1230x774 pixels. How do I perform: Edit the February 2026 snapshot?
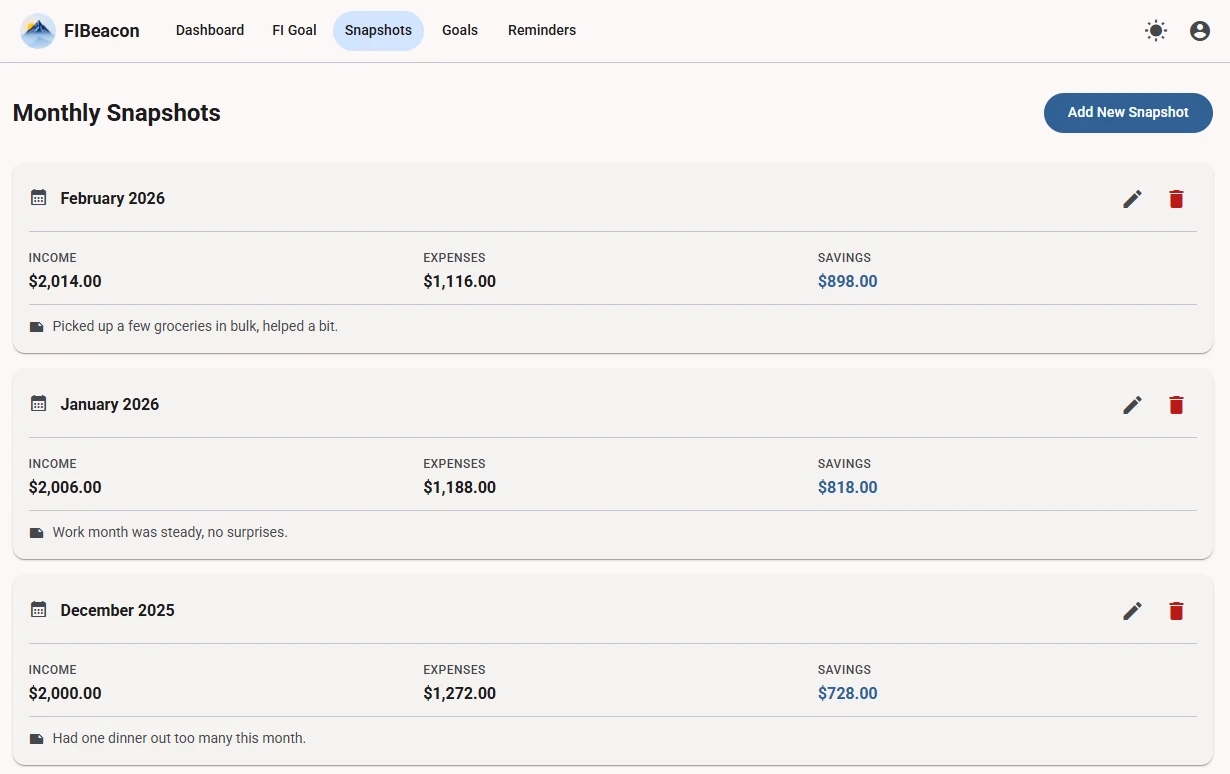pos(1132,199)
